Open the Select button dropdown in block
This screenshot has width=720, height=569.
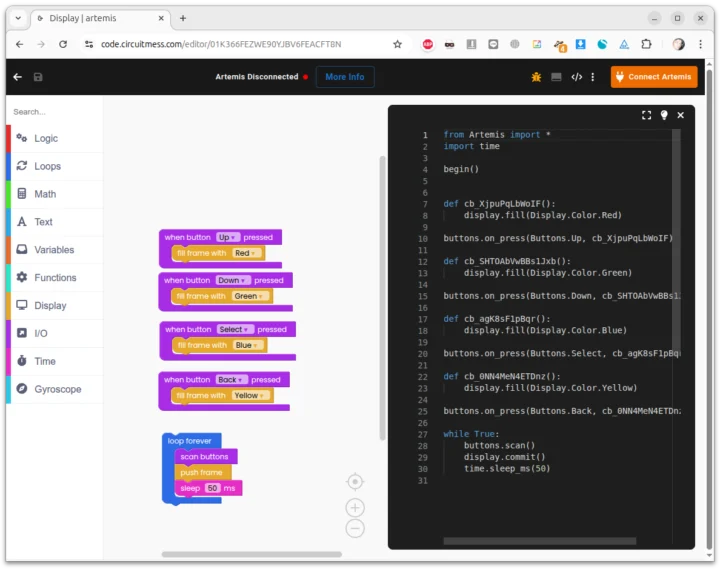[235, 329]
